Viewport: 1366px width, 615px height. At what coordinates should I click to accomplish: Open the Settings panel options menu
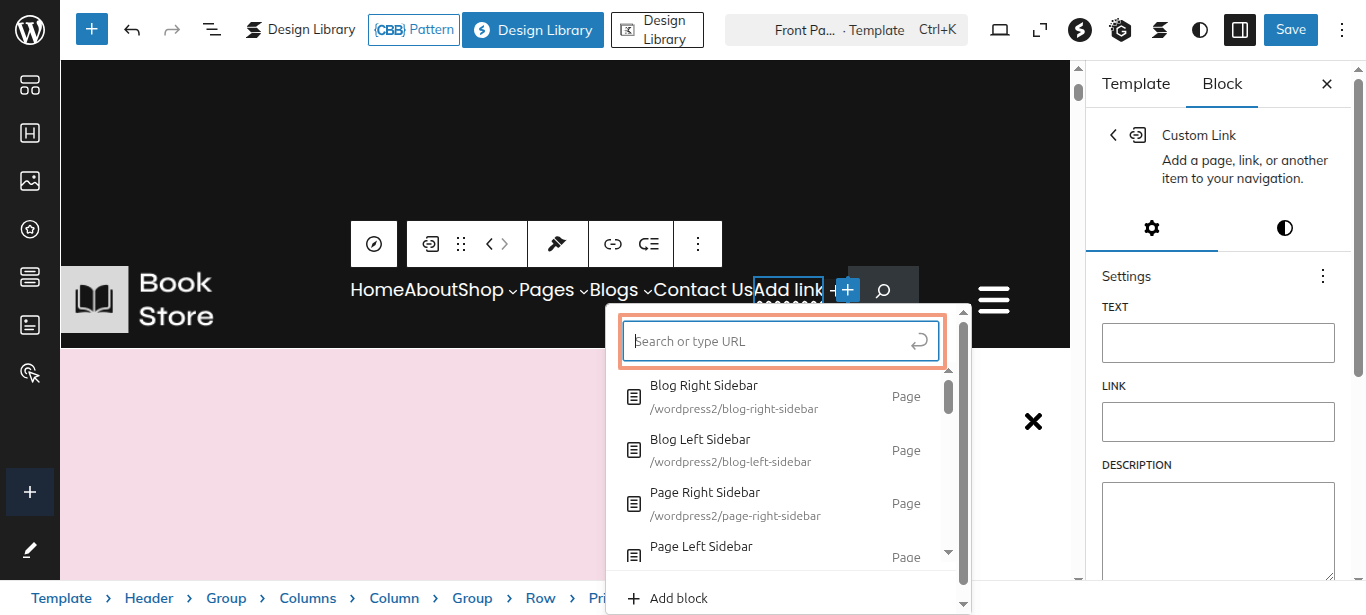tap(1323, 276)
